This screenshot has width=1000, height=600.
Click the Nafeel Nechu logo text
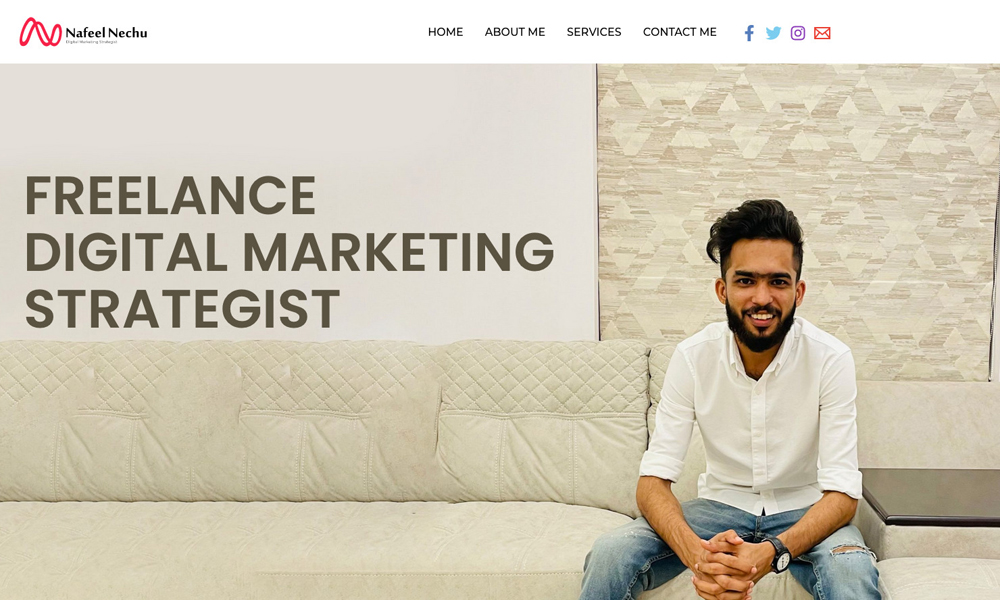[106, 32]
